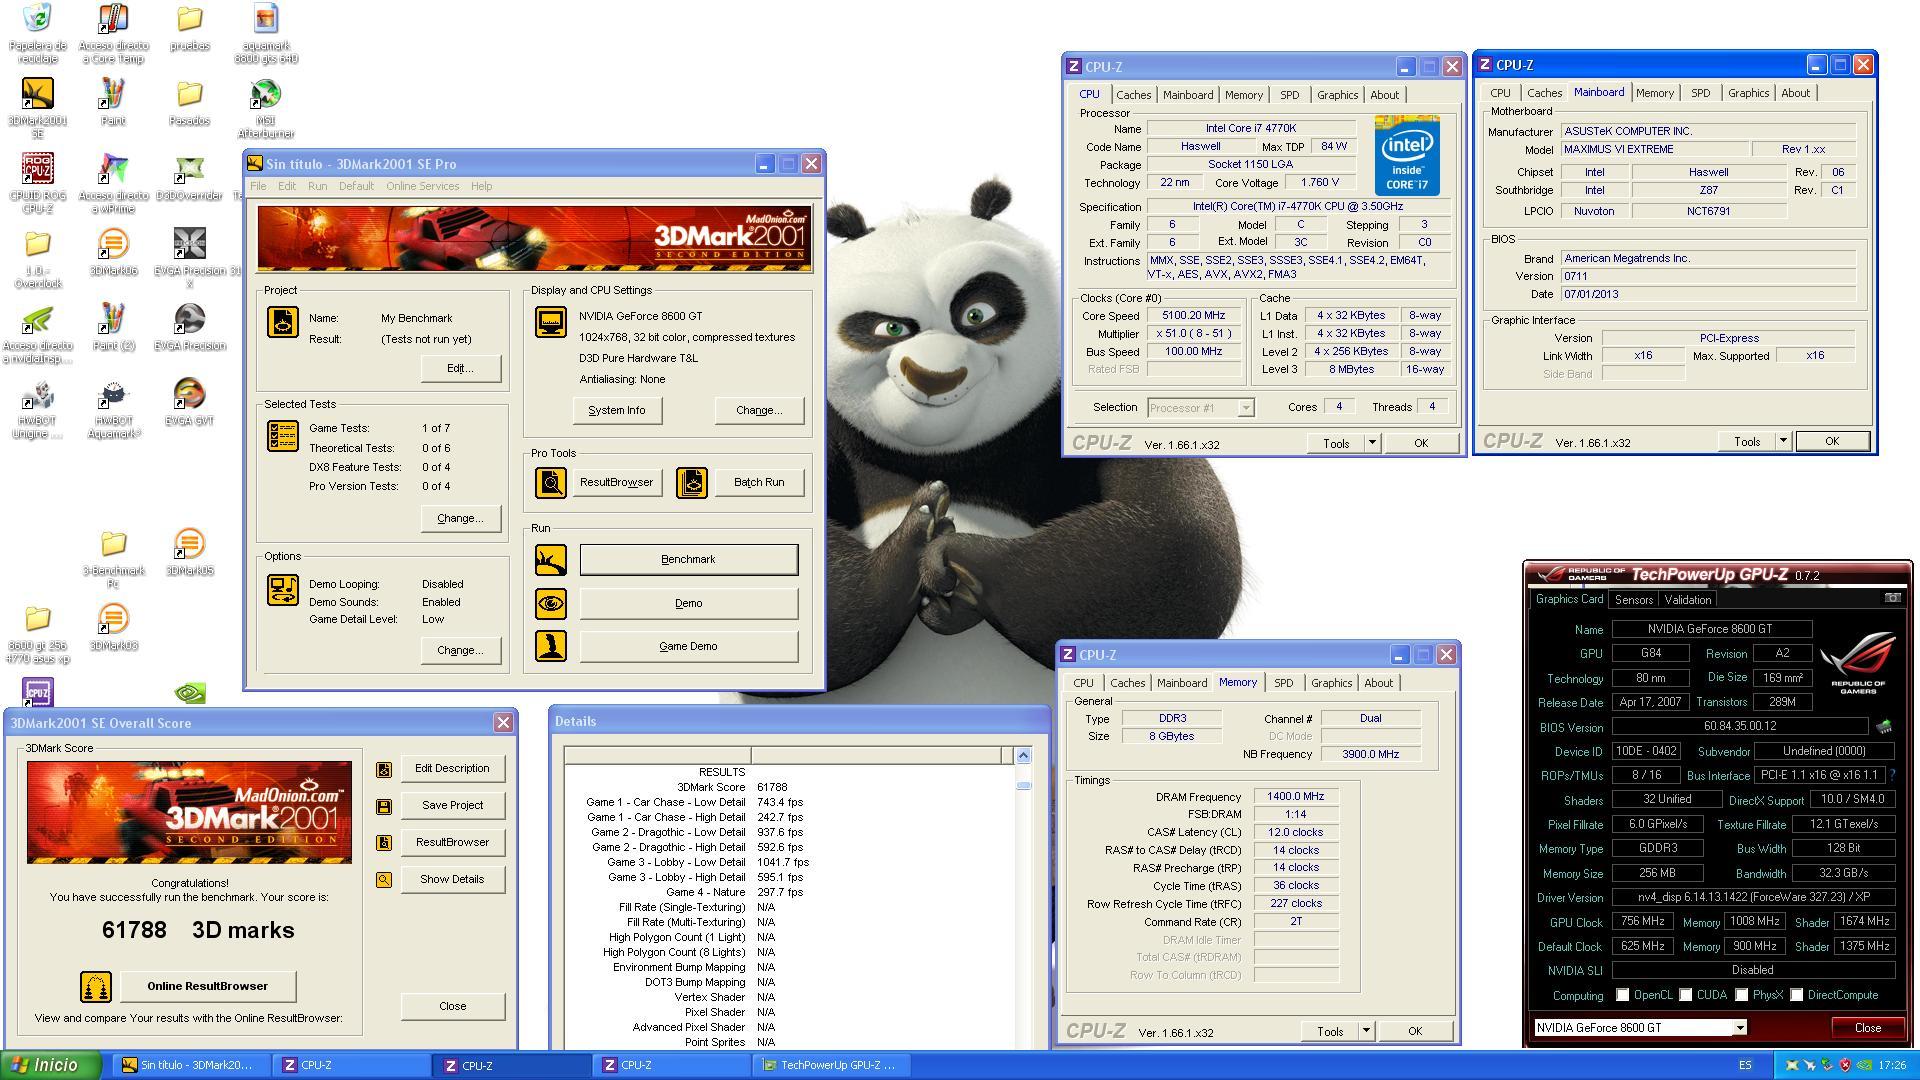Click the Details list scrollbar thumb

tap(1023, 786)
